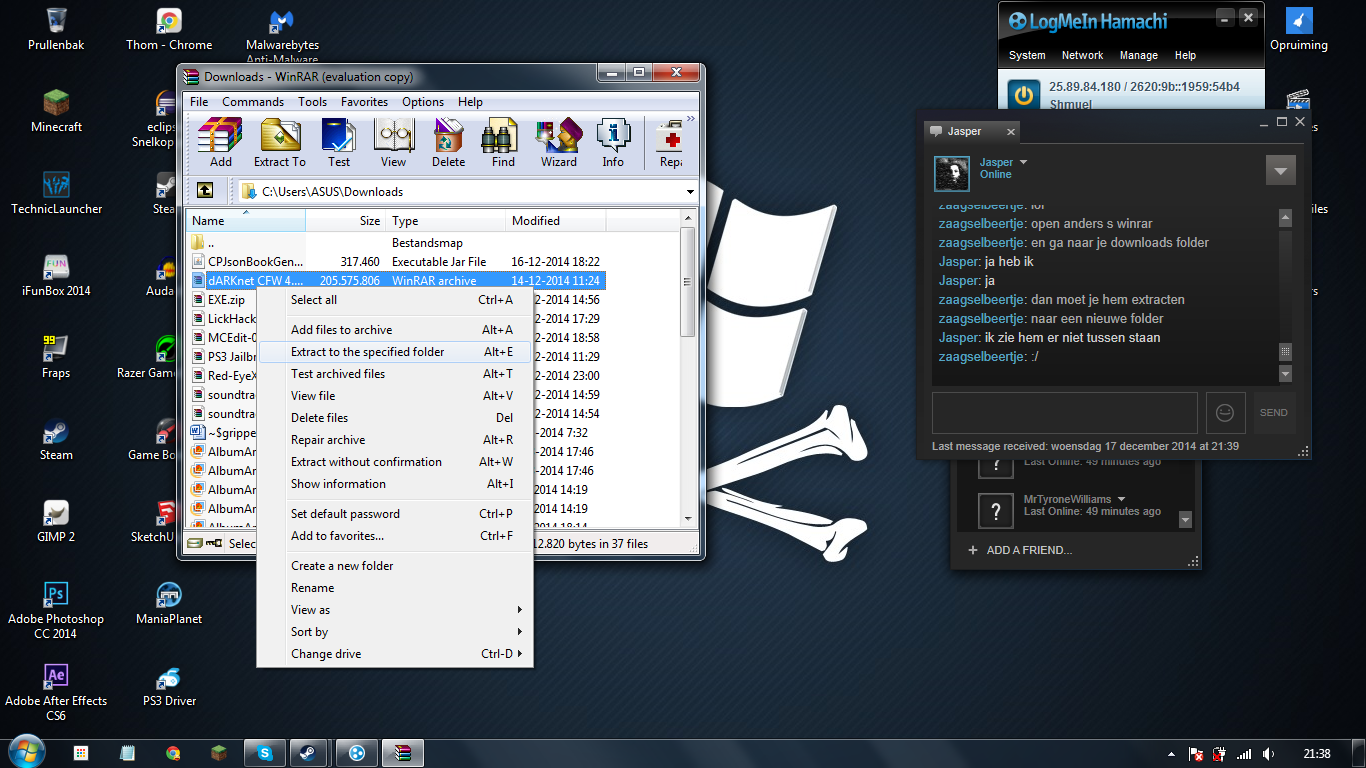Click the SEND button in chat
The height and width of the screenshot is (768, 1366).
pos(1274,413)
